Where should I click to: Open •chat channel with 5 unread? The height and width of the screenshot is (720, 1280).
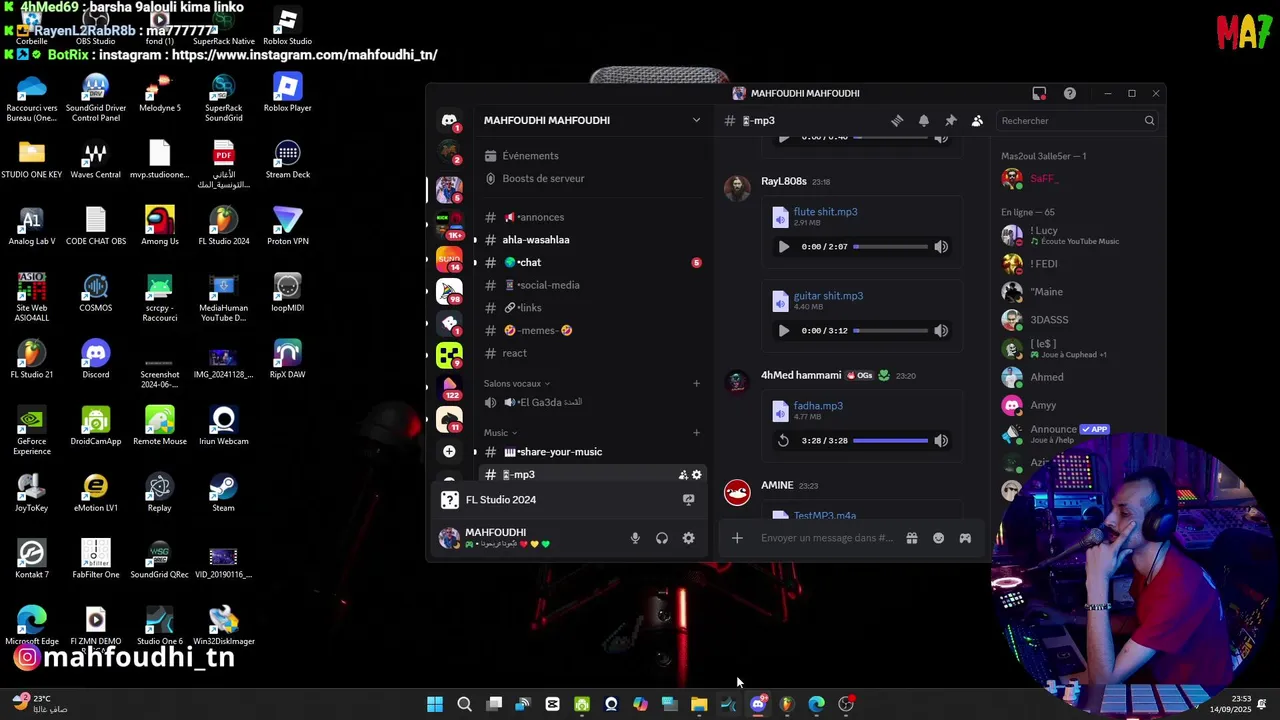592,263
